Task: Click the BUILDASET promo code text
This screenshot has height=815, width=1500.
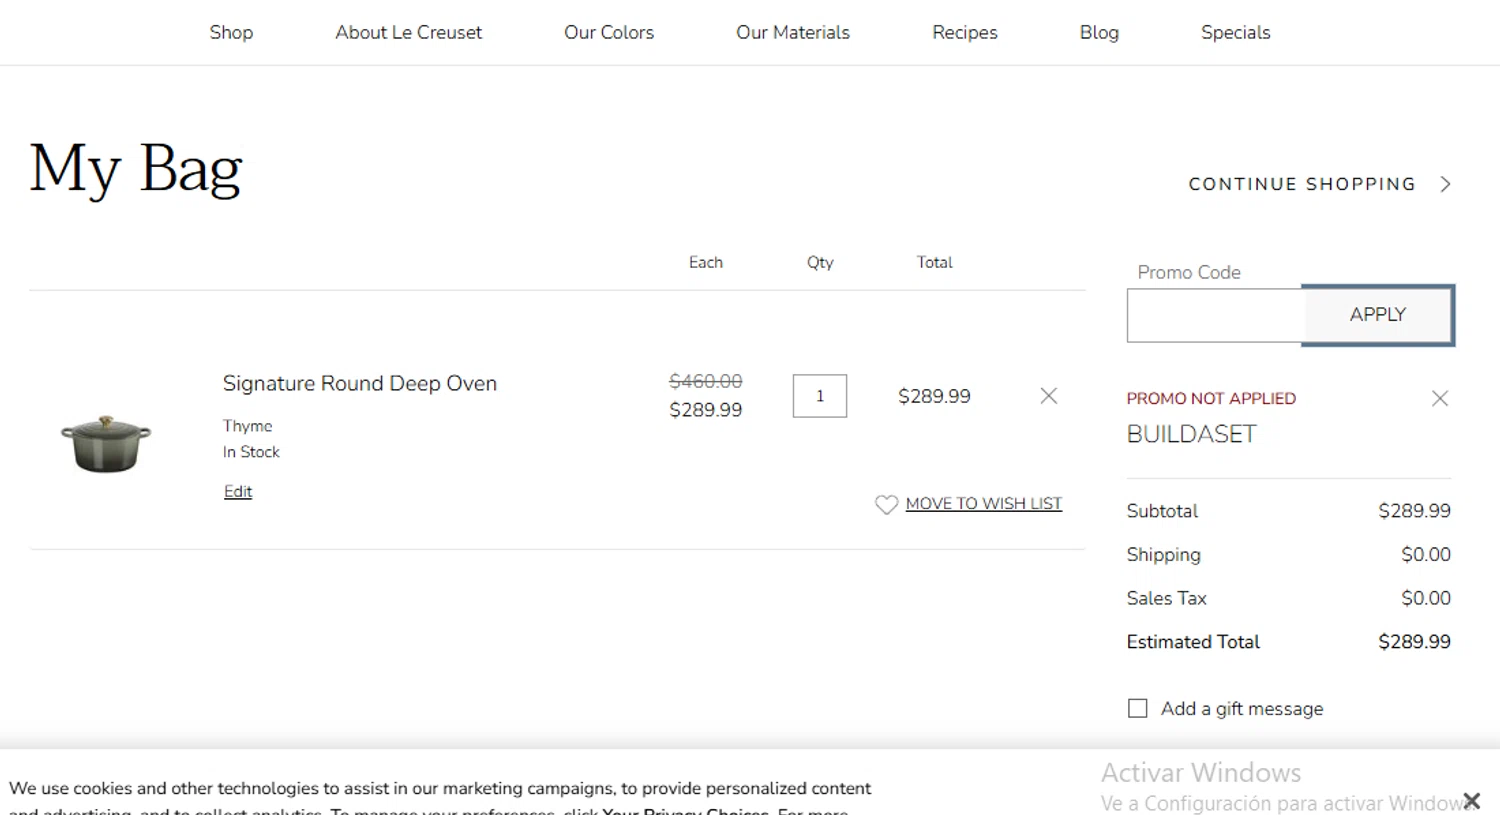Action: tap(1191, 434)
